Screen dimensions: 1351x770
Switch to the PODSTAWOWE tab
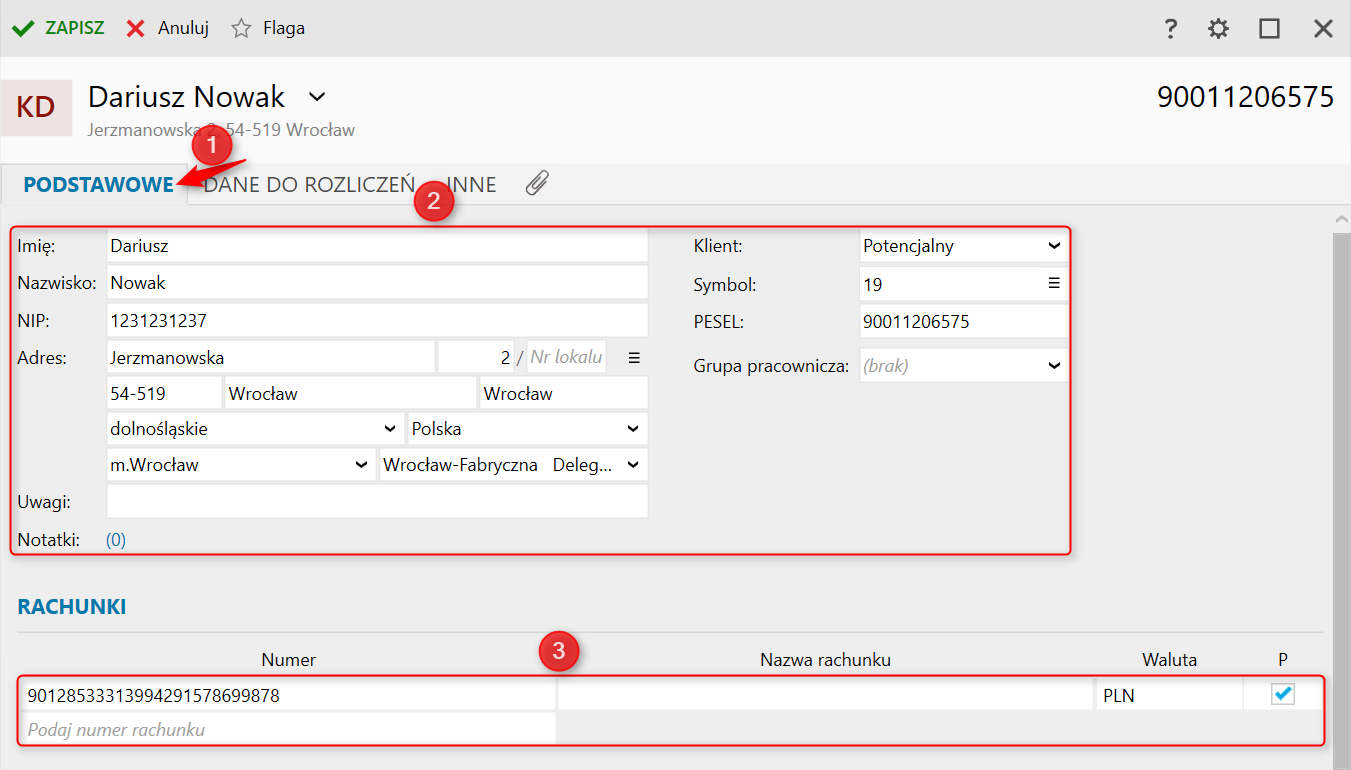(98, 185)
